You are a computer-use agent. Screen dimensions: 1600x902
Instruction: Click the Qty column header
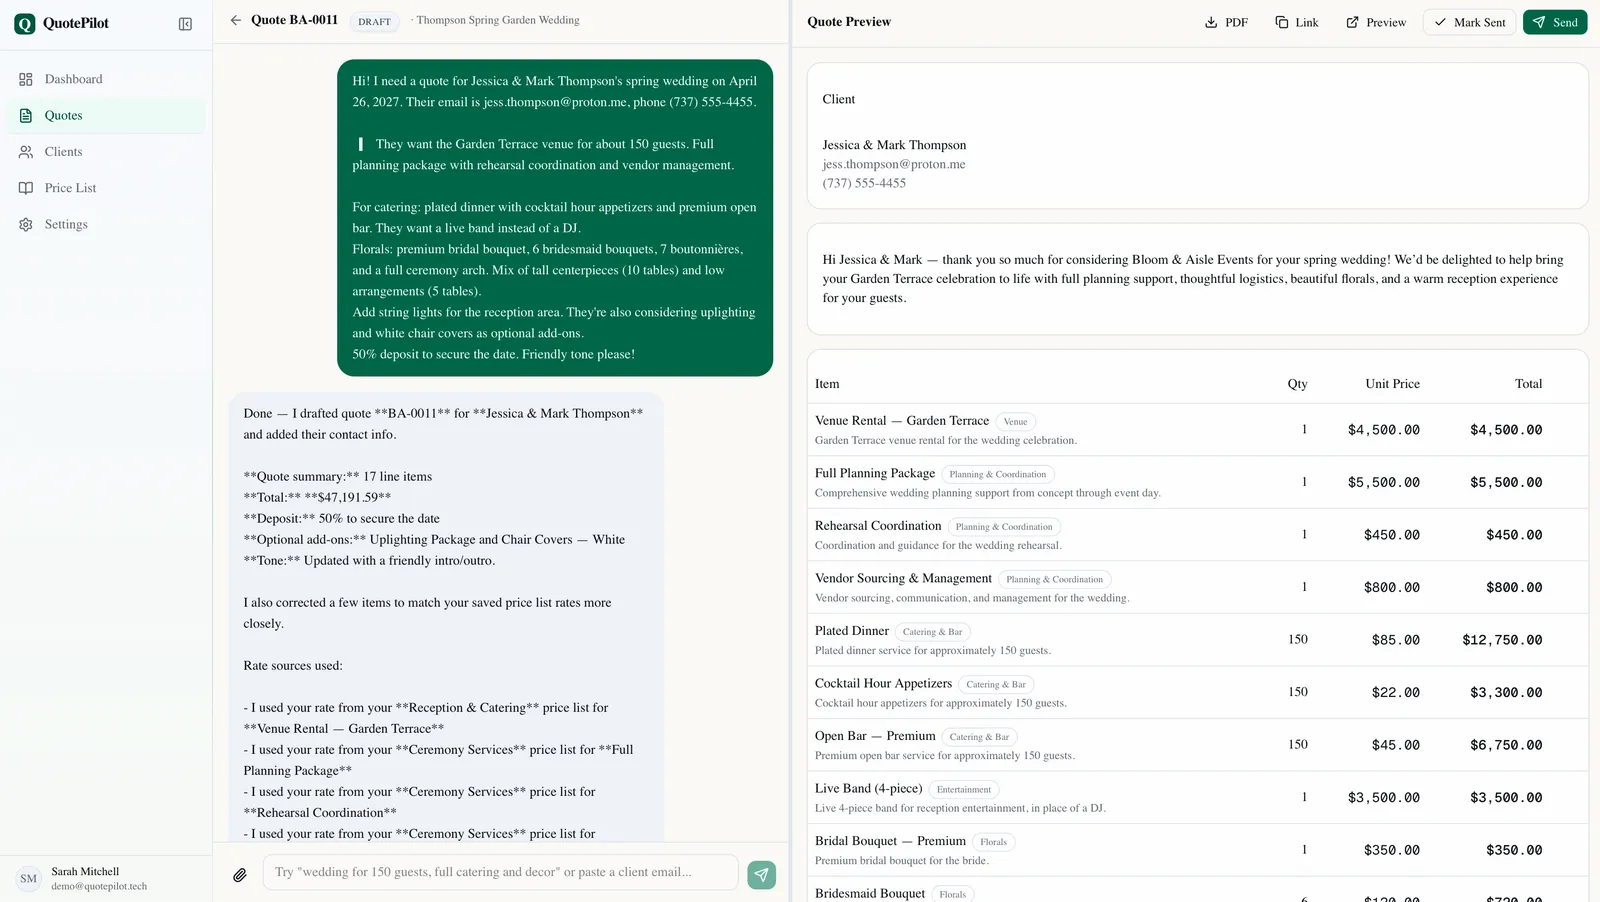point(1297,384)
